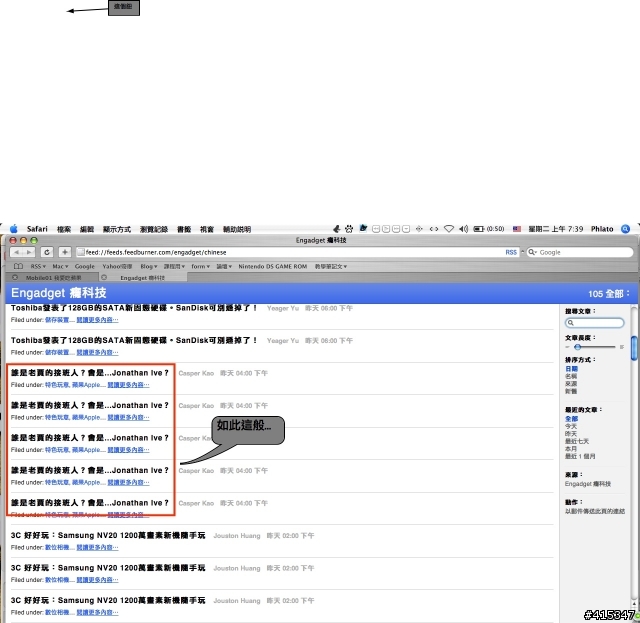Expand the Mac bookmarks folder
The height and width of the screenshot is (623, 640).
pos(60,266)
